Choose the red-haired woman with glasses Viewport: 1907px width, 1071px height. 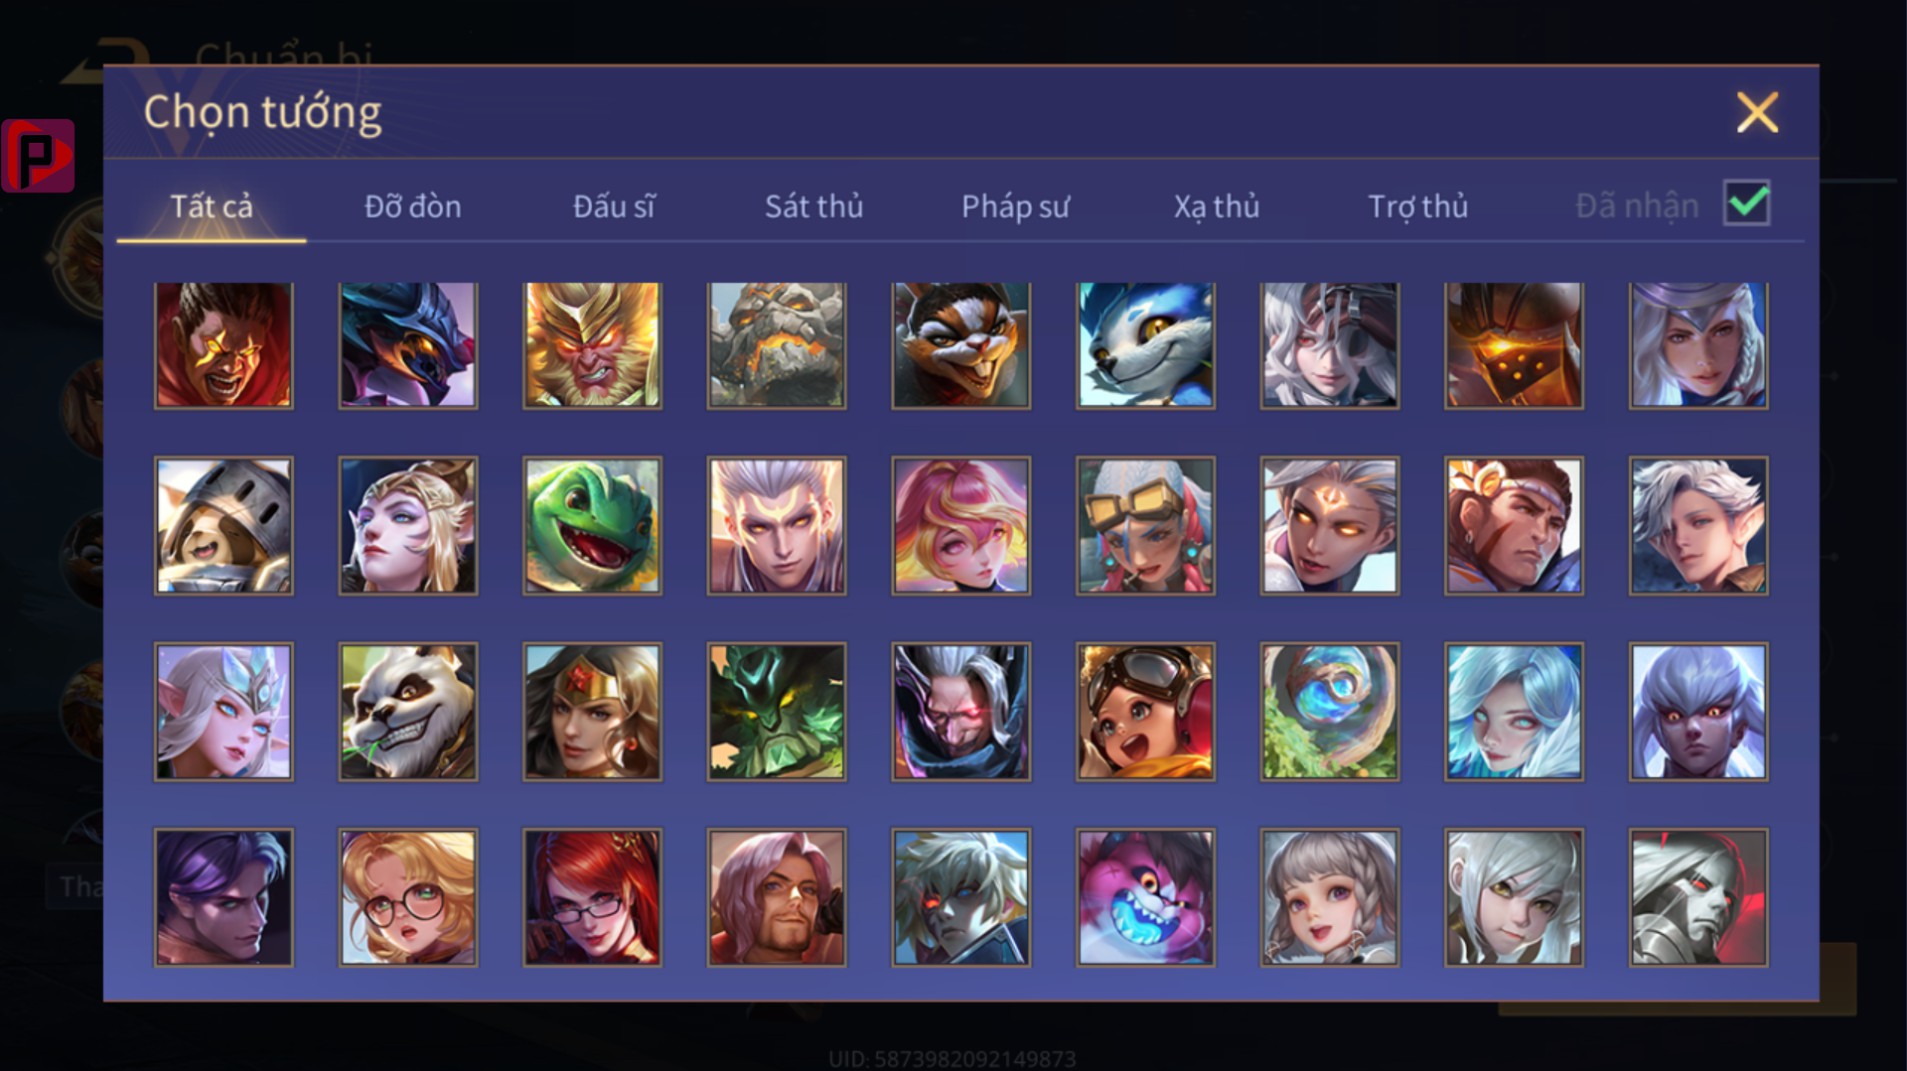592,897
